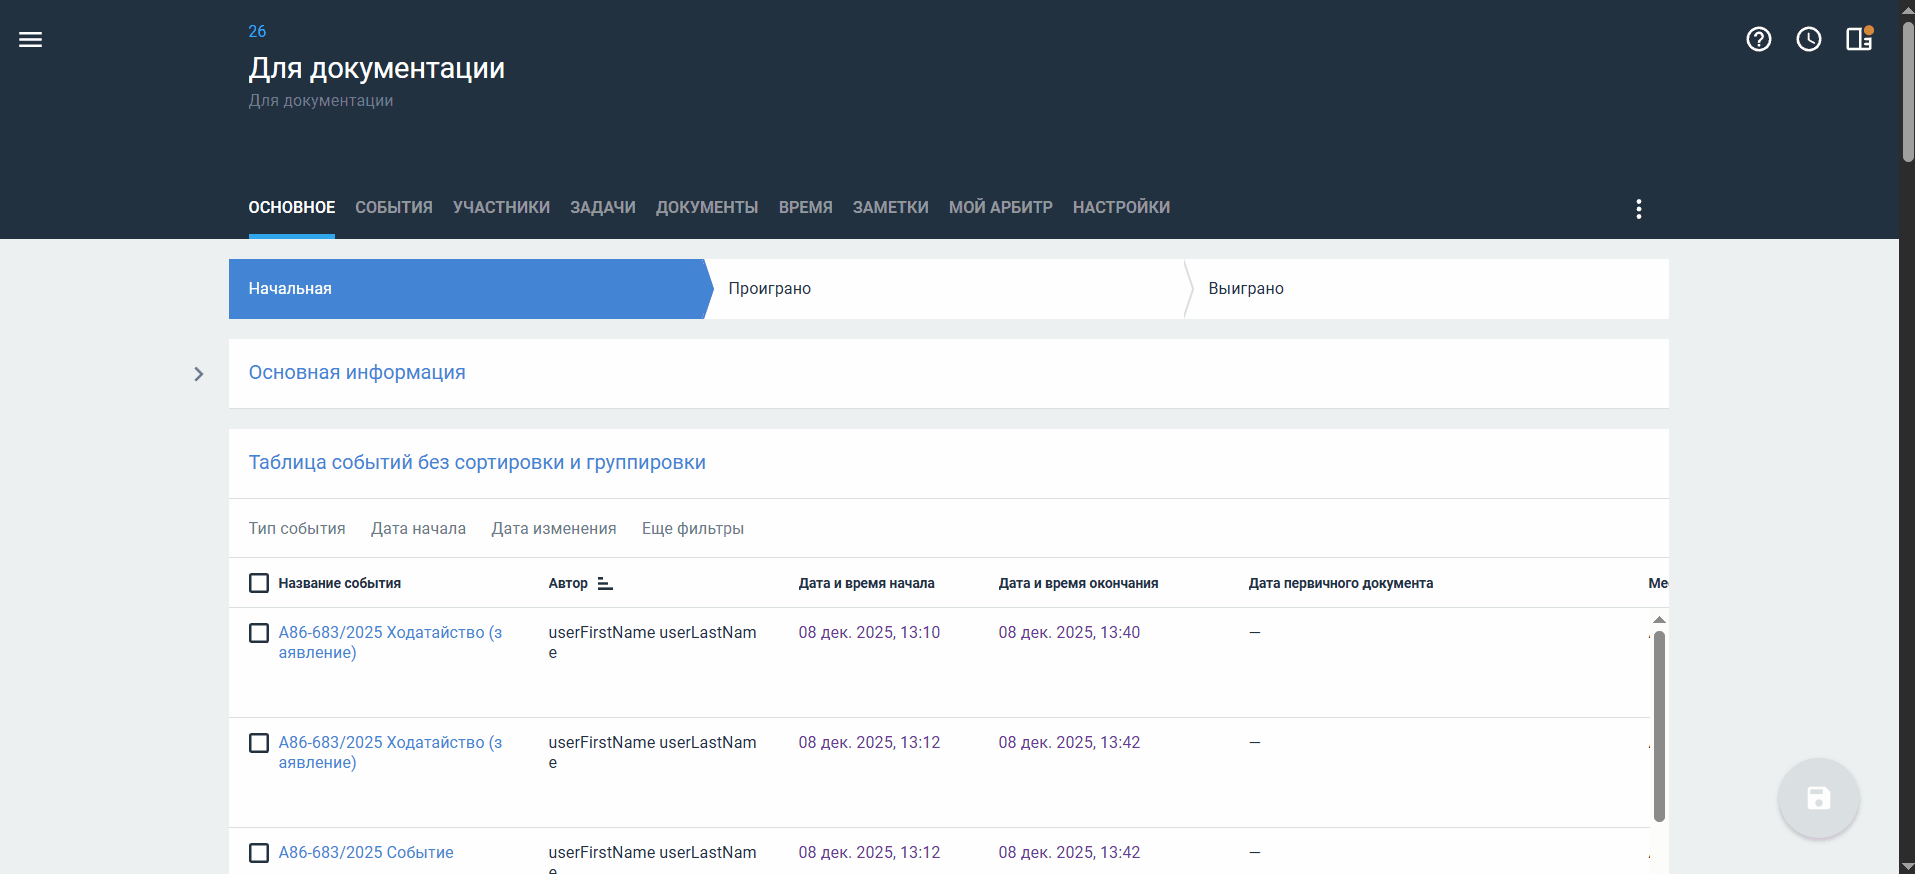Switch to the СОБЫТИЯ tab
This screenshot has width=1915, height=874.
coord(393,207)
